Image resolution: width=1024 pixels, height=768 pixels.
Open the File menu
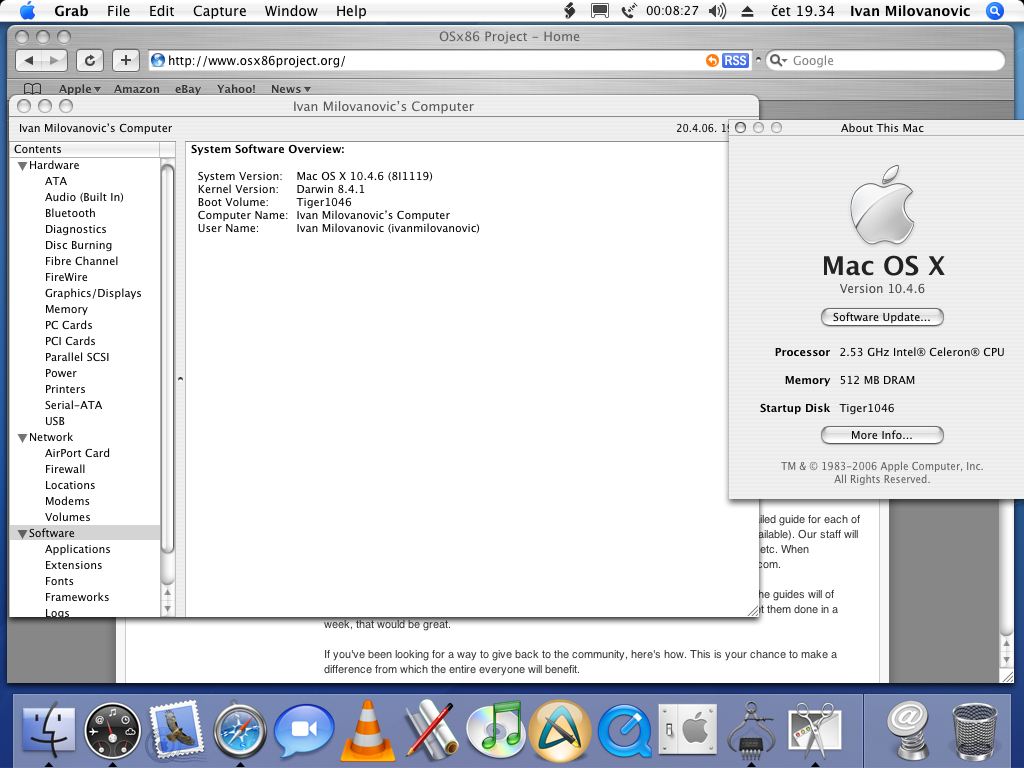pos(118,11)
